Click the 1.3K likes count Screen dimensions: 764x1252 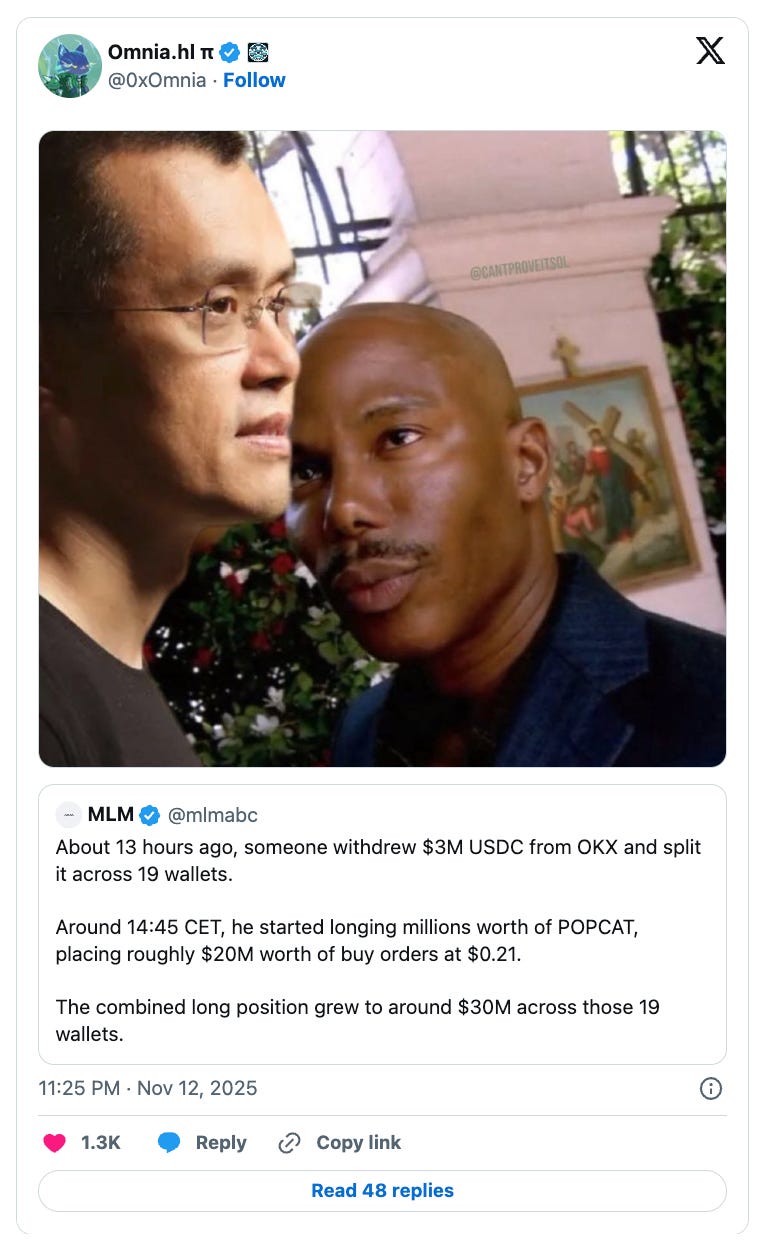pyautogui.click(x=100, y=1143)
